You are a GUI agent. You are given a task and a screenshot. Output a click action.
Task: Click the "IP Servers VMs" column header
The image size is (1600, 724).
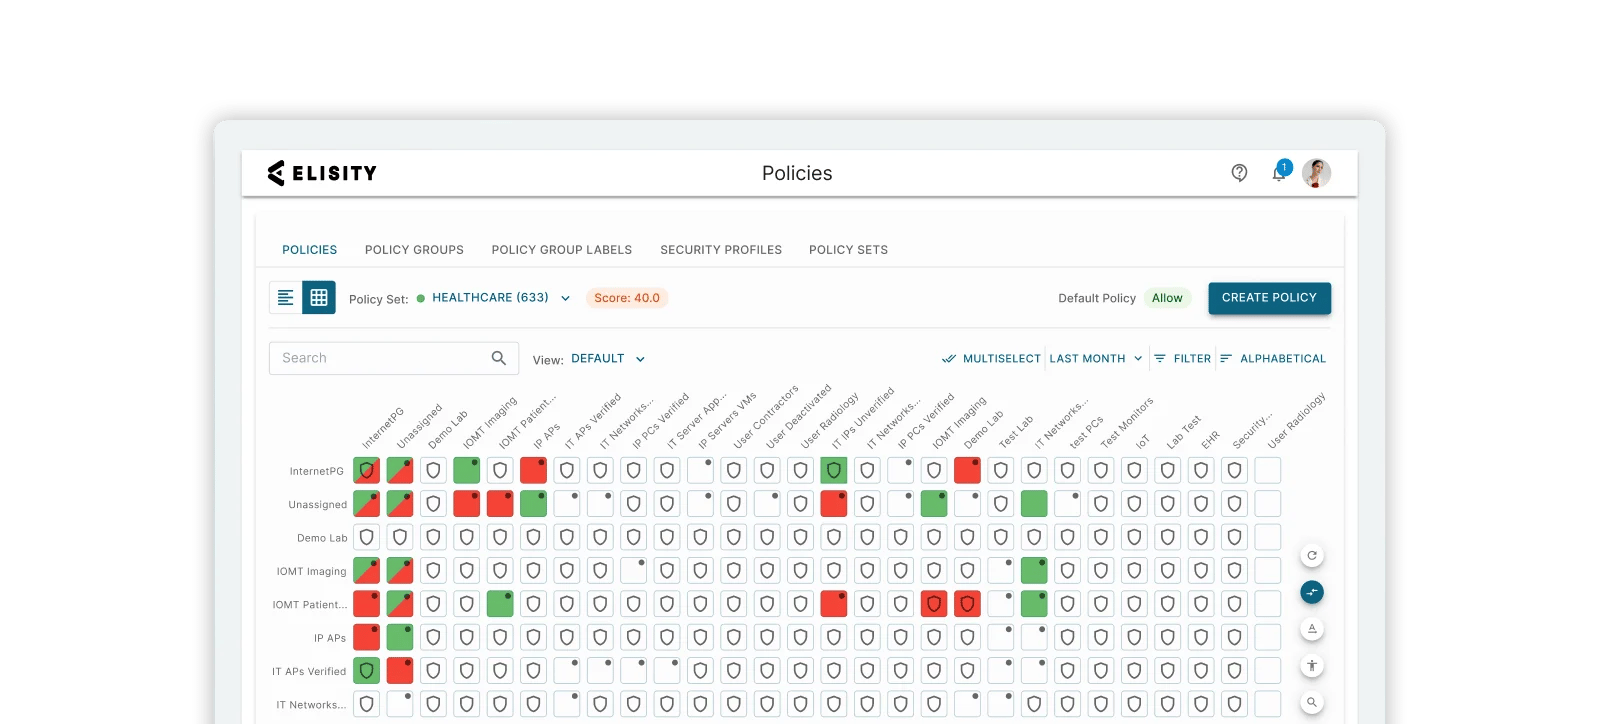coord(729,420)
